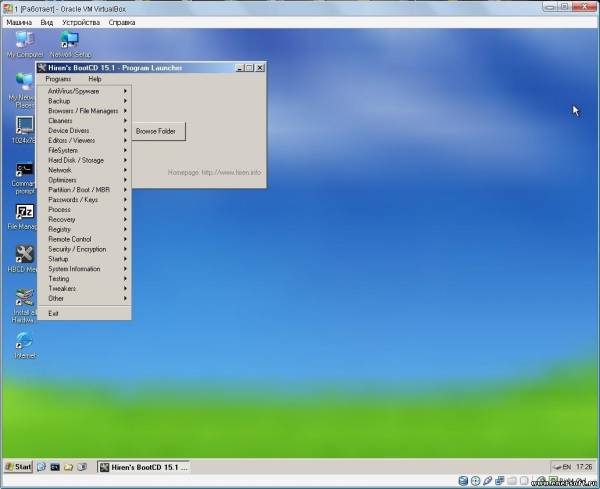
Task: Open the Help menu in Program Launcher
Action: coord(95,79)
